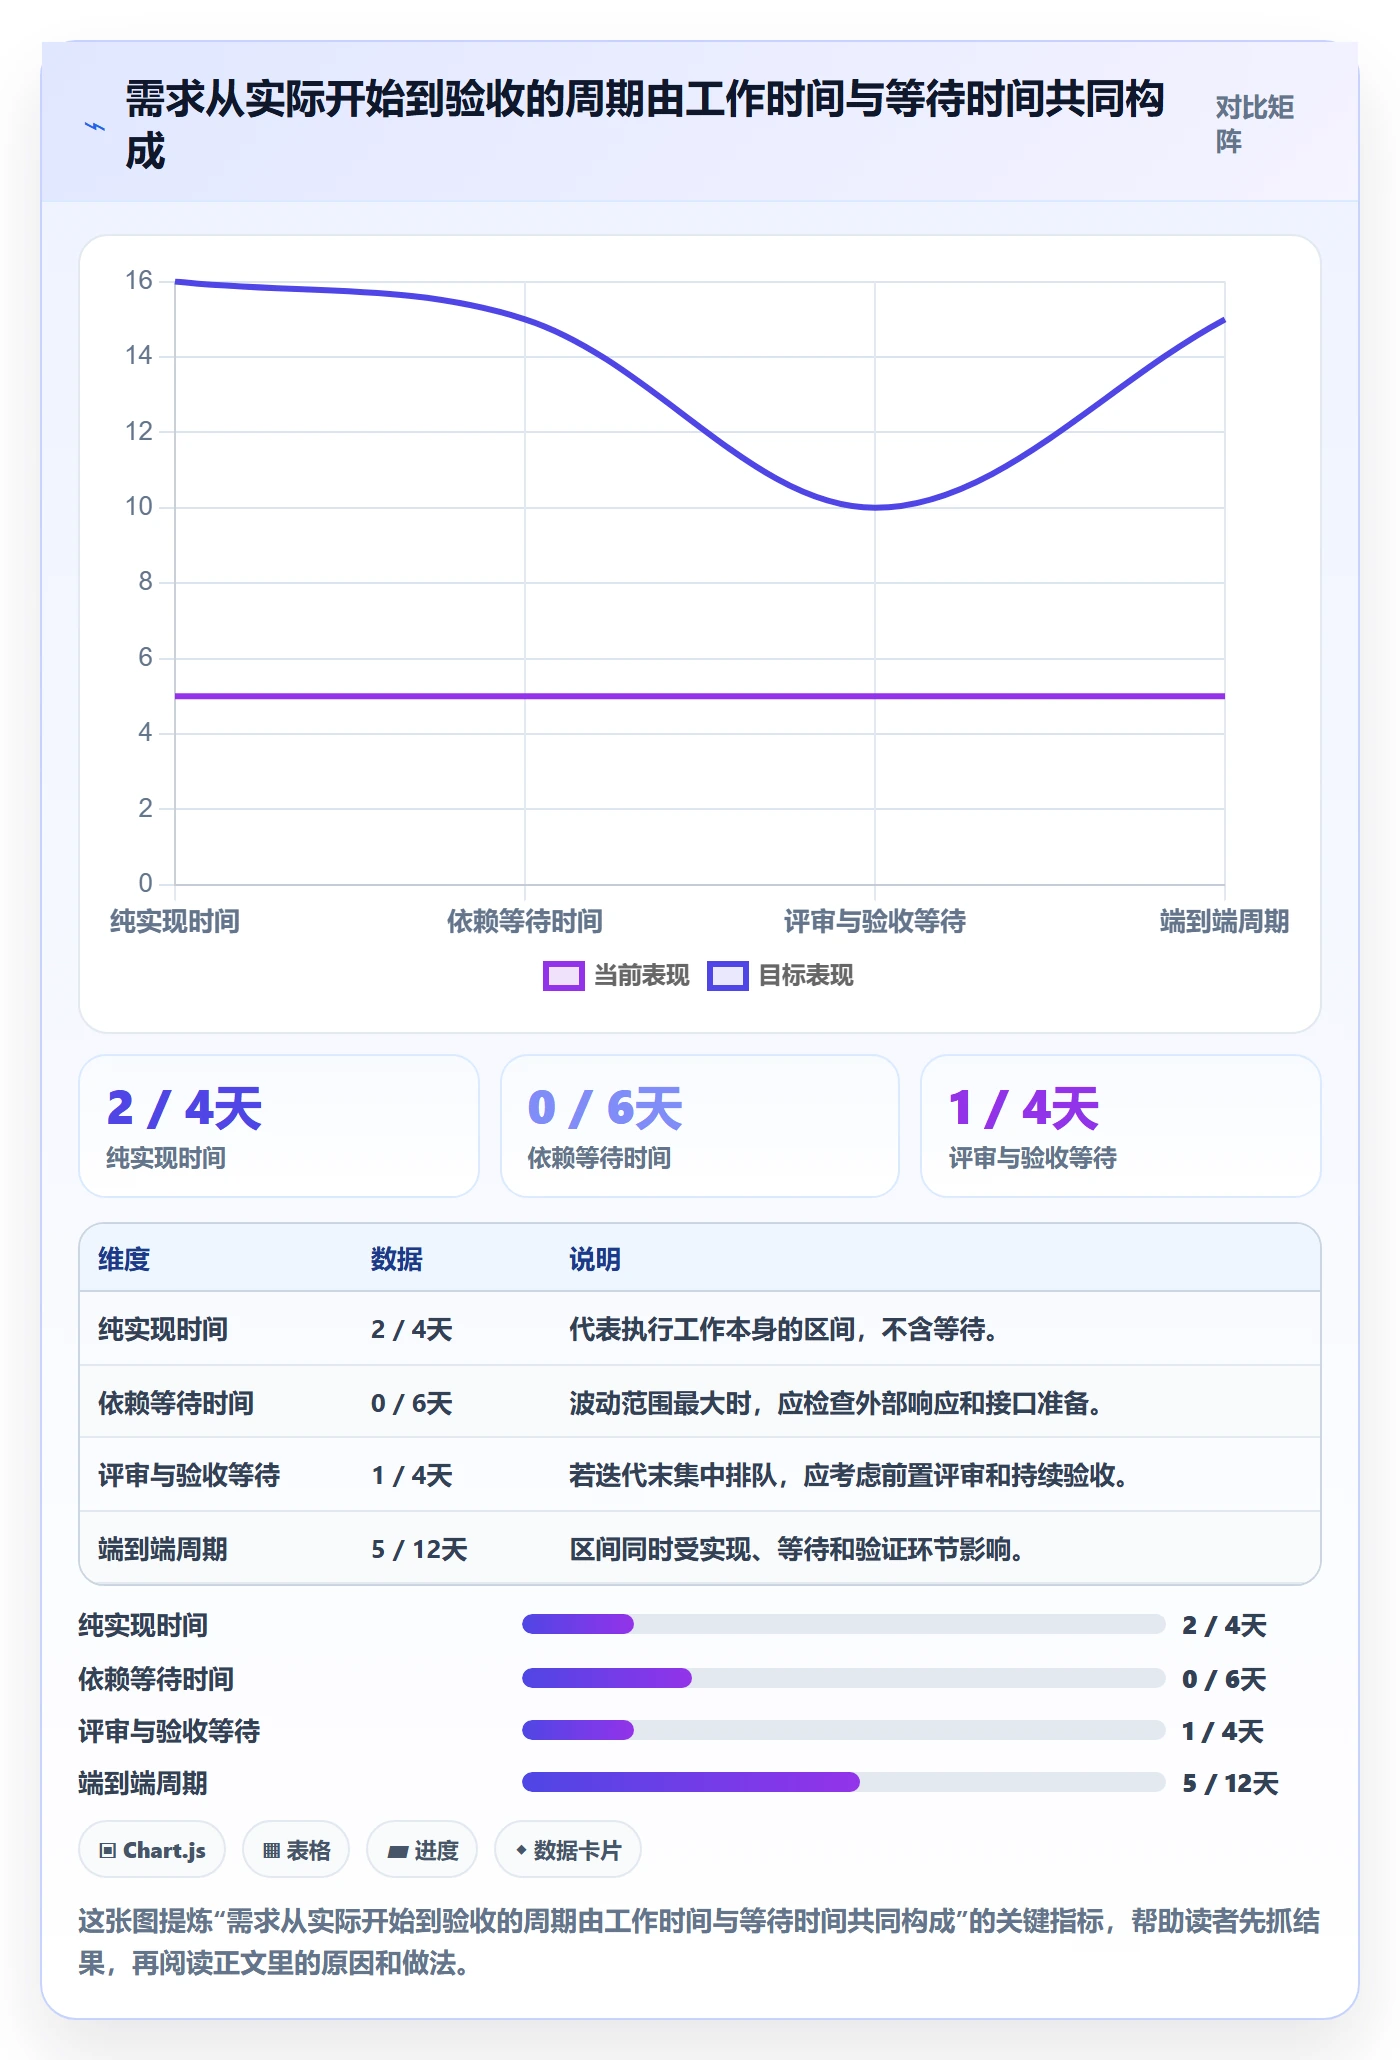The image size is (1400, 2060).
Task: Click the 依赖等待时间 x-axis label on chart
Action: [x=525, y=921]
